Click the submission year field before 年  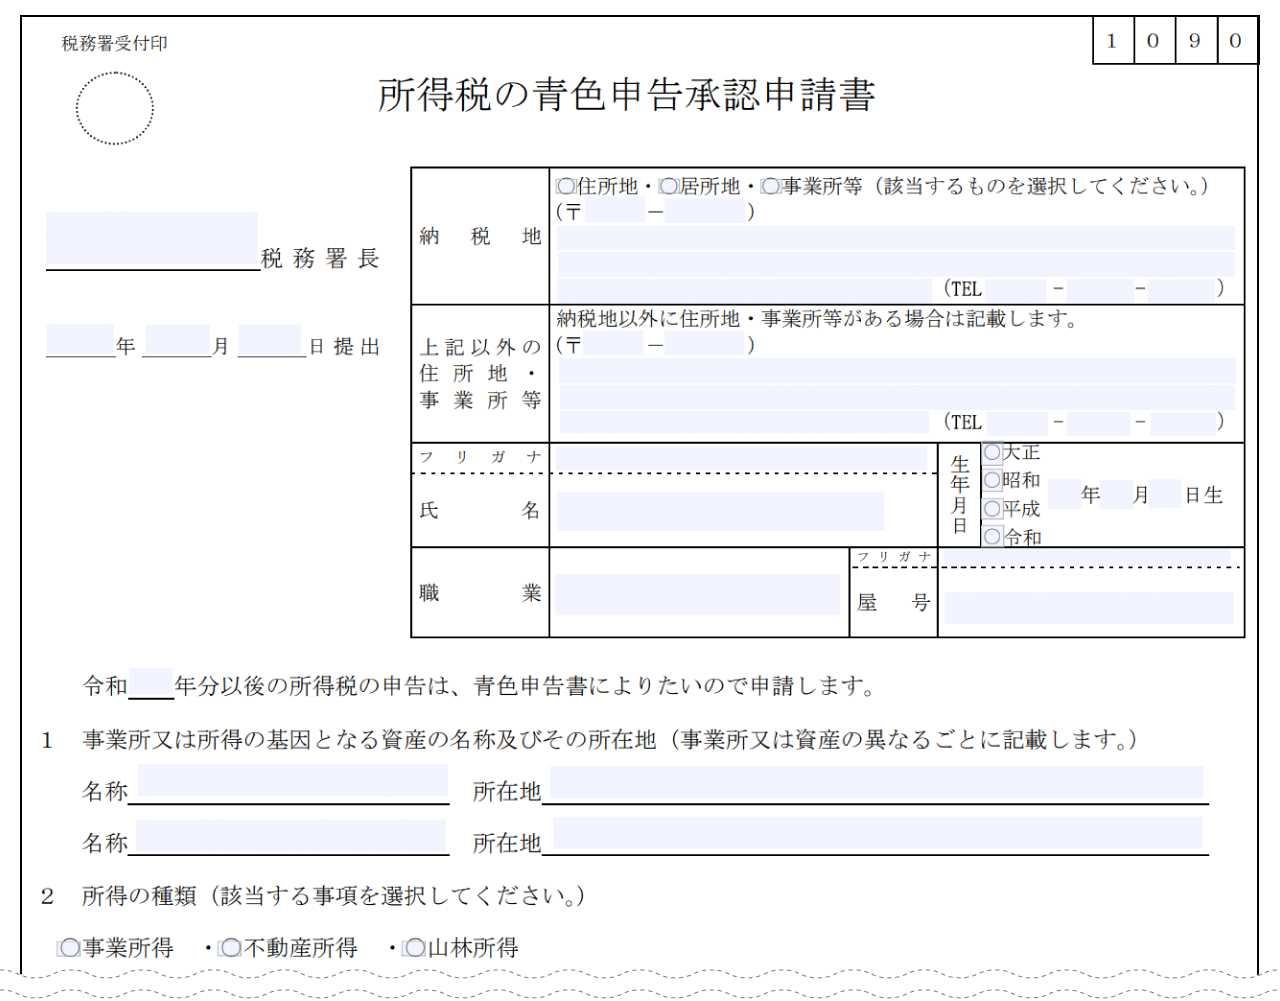point(80,341)
